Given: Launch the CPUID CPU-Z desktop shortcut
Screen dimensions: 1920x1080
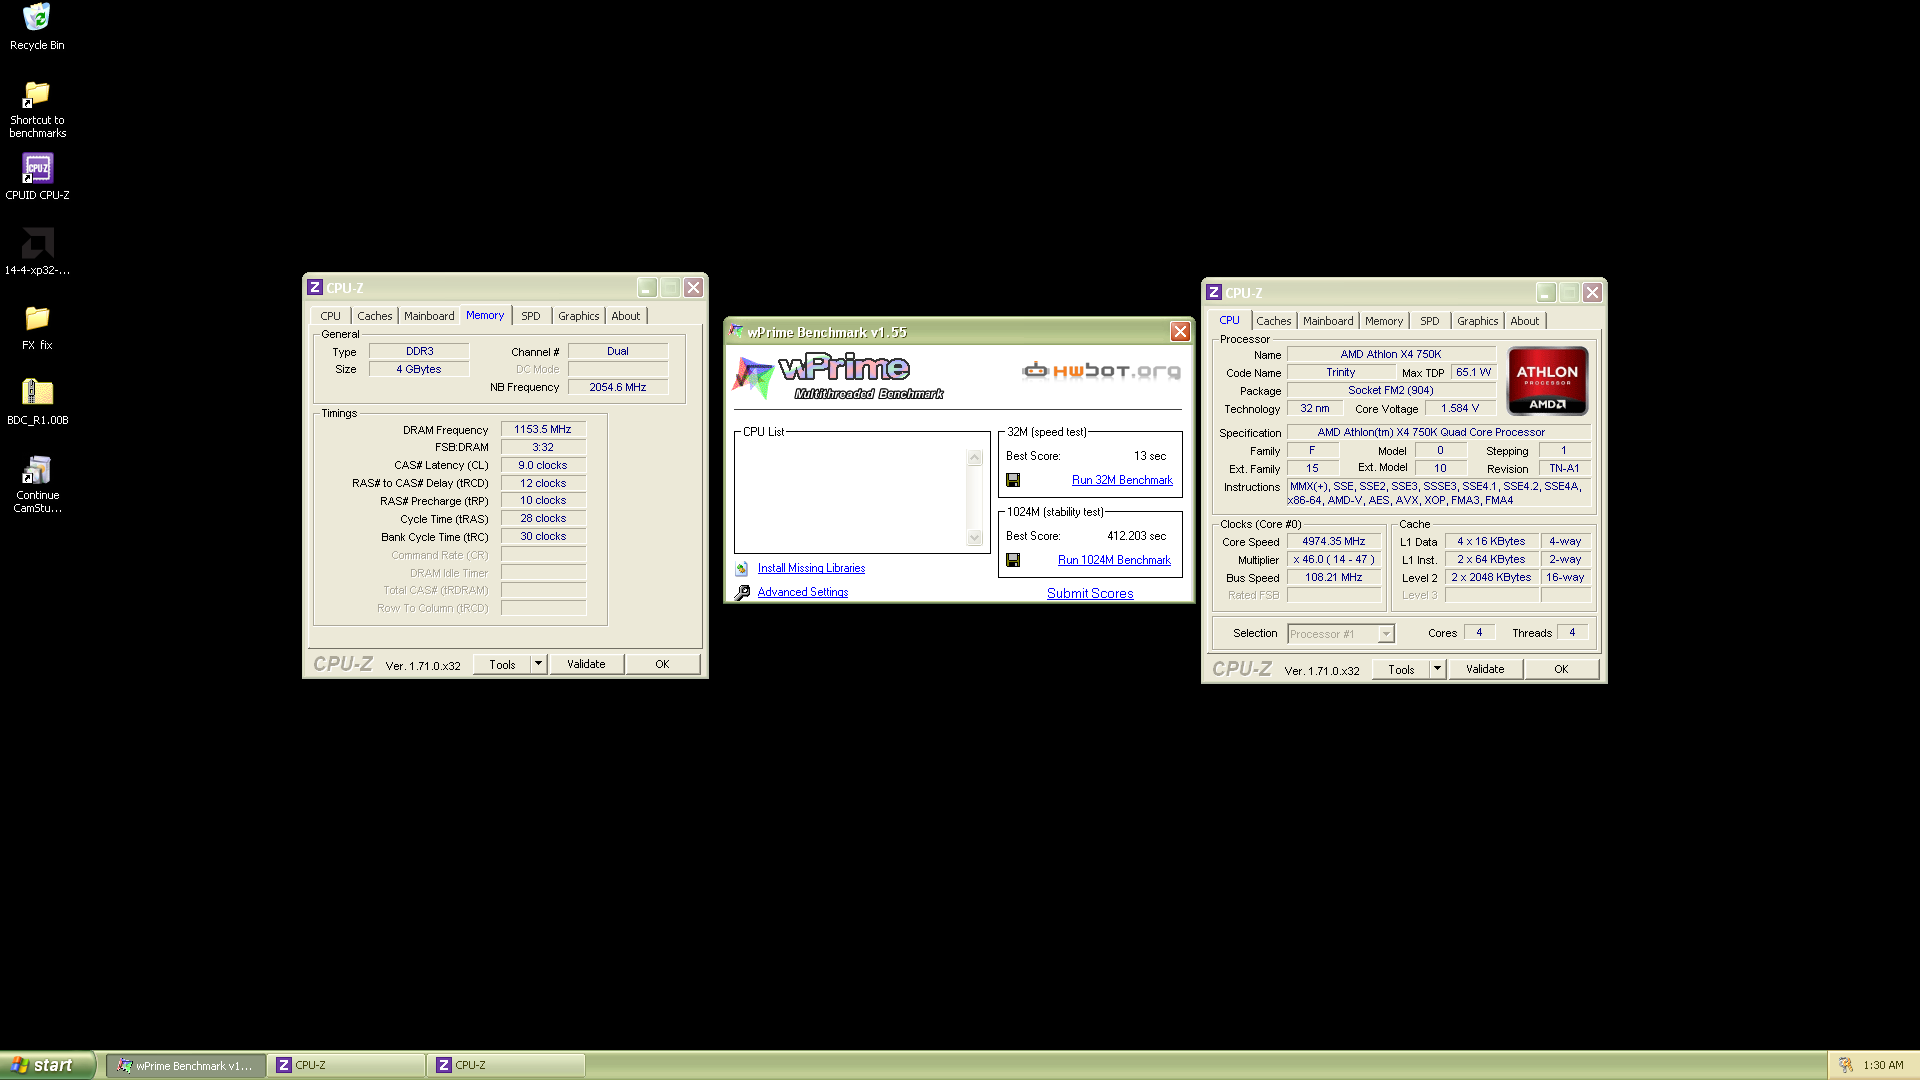Looking at the screenshot, I should [37, 168].
